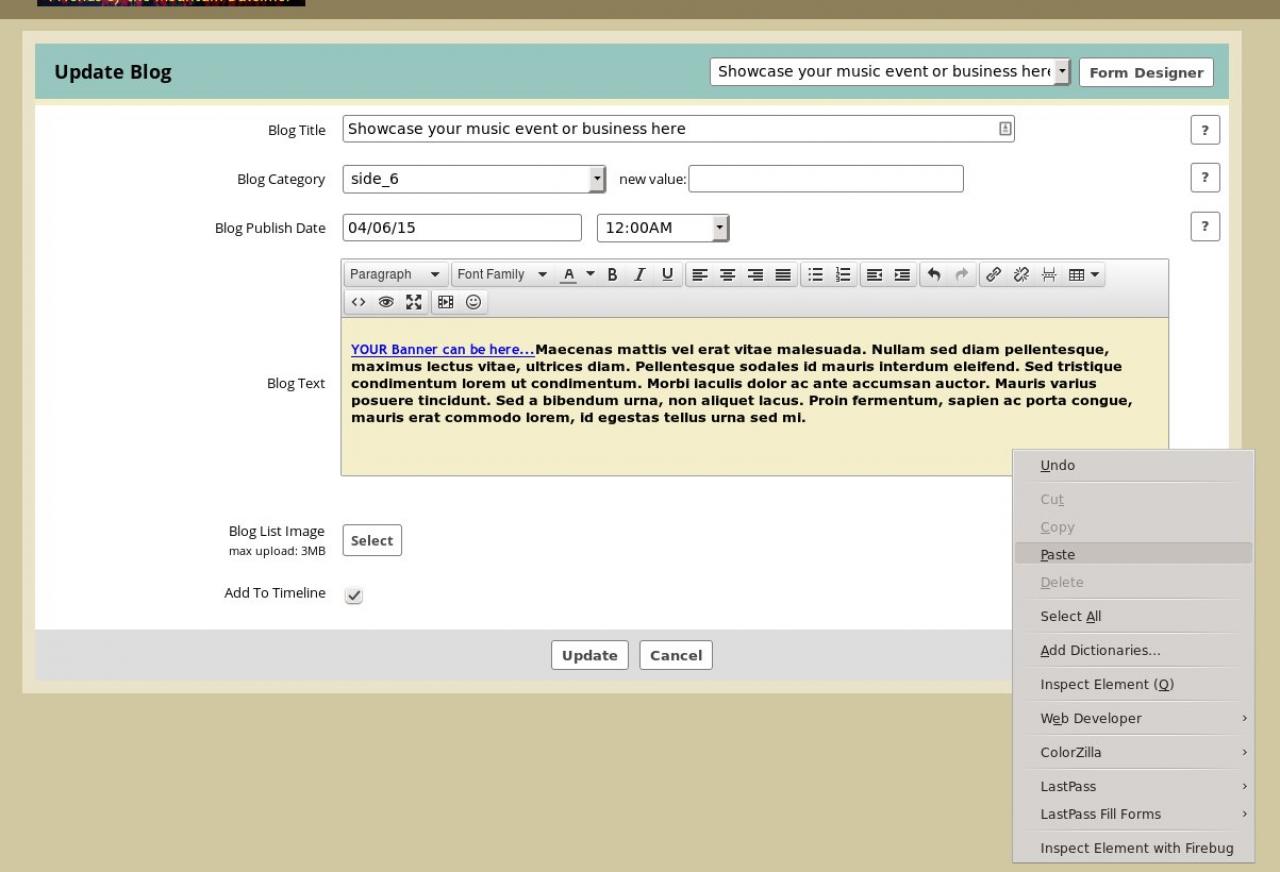The width and height of the screenshot is (1280, 872).
Task: Click the insert media icon
Action: coord(445,302)
